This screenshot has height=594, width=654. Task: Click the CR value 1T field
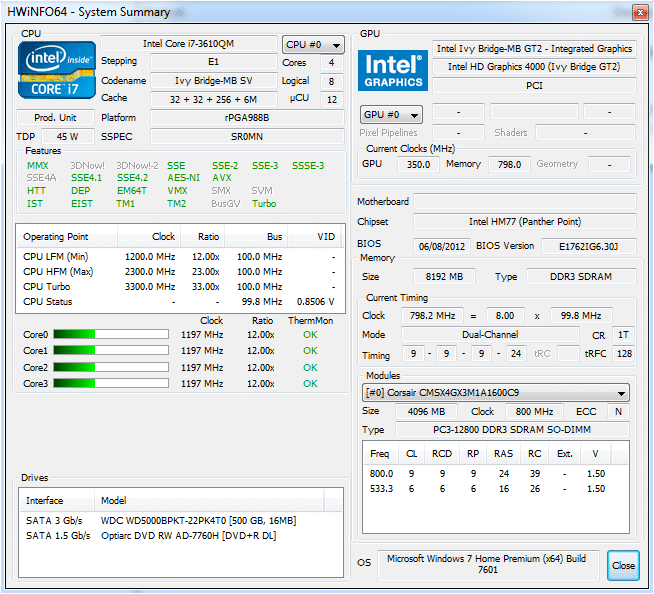[624, 335]
